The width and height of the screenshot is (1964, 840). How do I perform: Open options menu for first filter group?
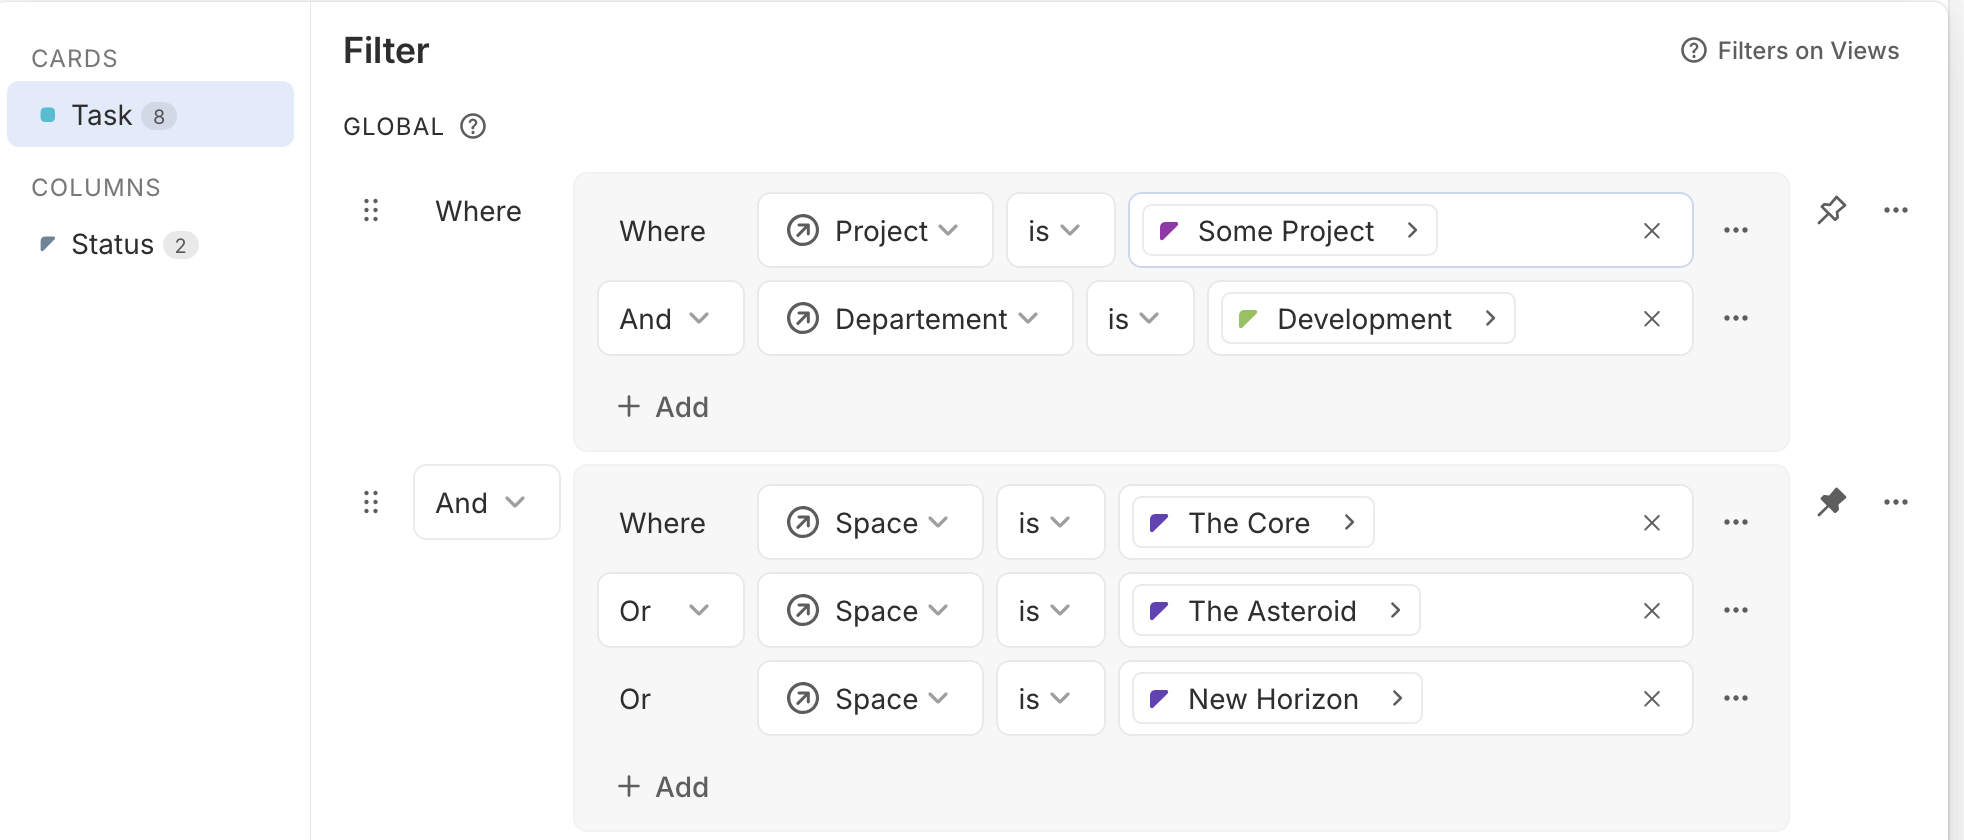tap(1895, 210)
